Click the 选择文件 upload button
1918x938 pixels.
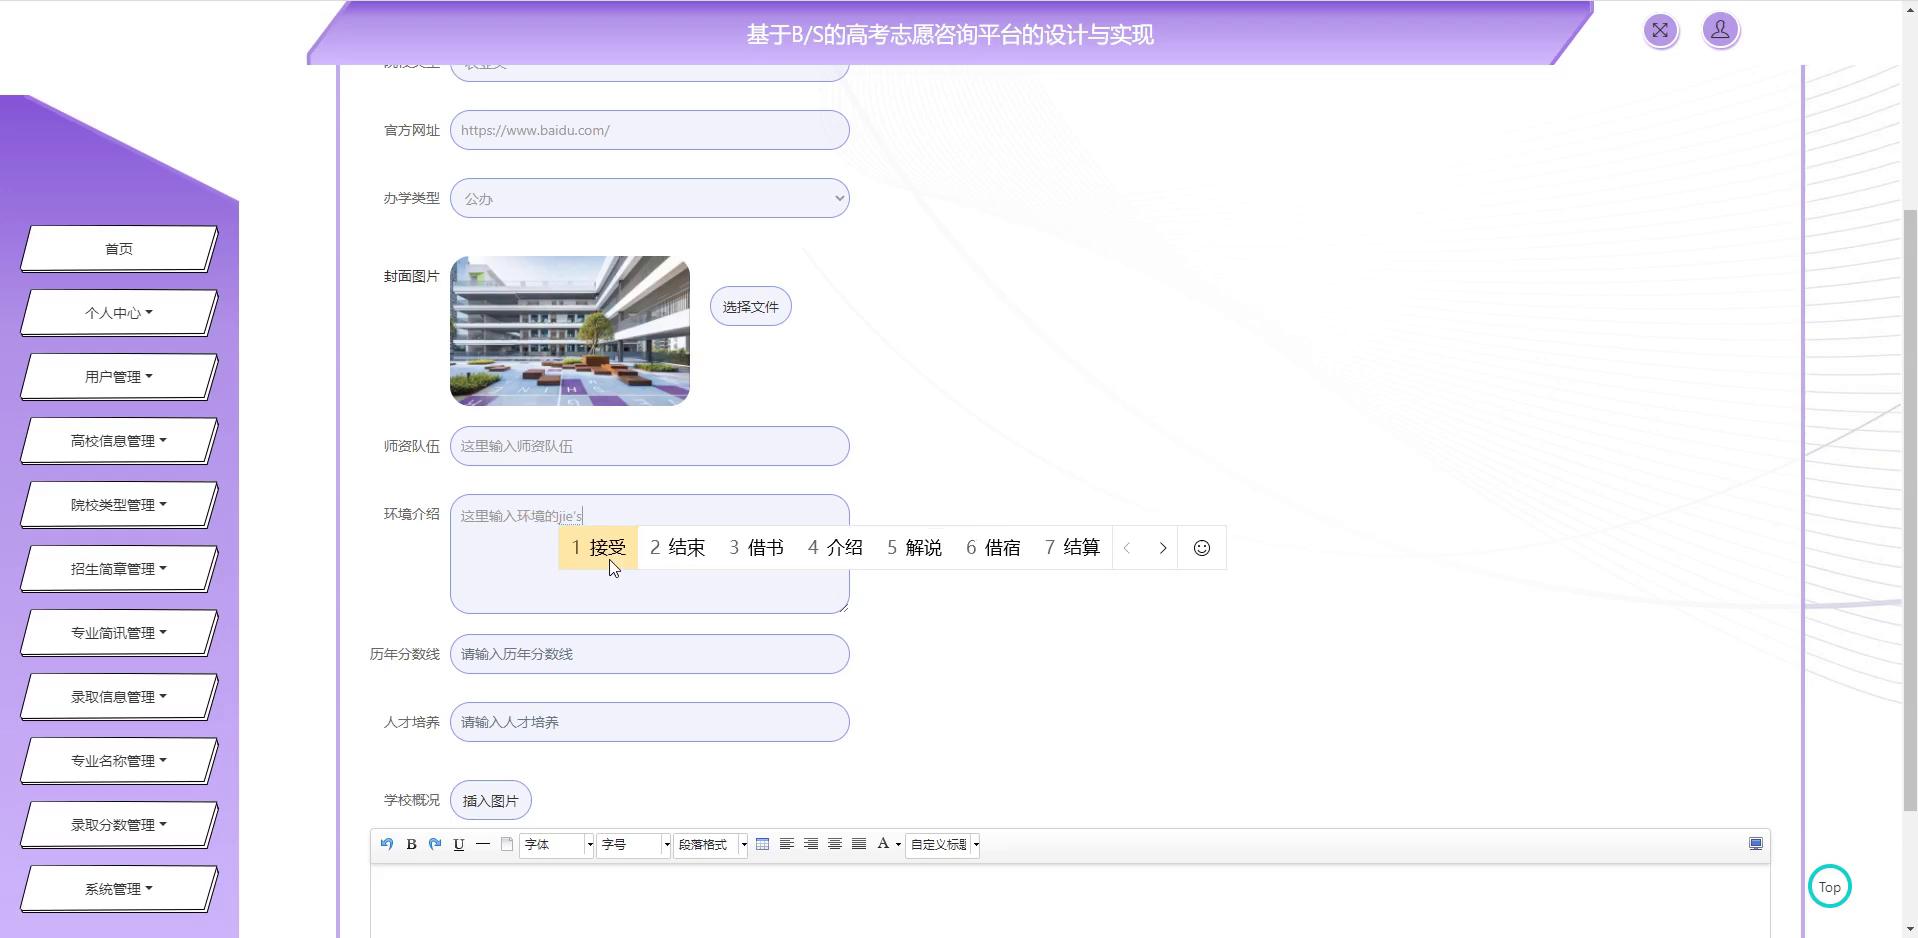(x=751, y=307)
